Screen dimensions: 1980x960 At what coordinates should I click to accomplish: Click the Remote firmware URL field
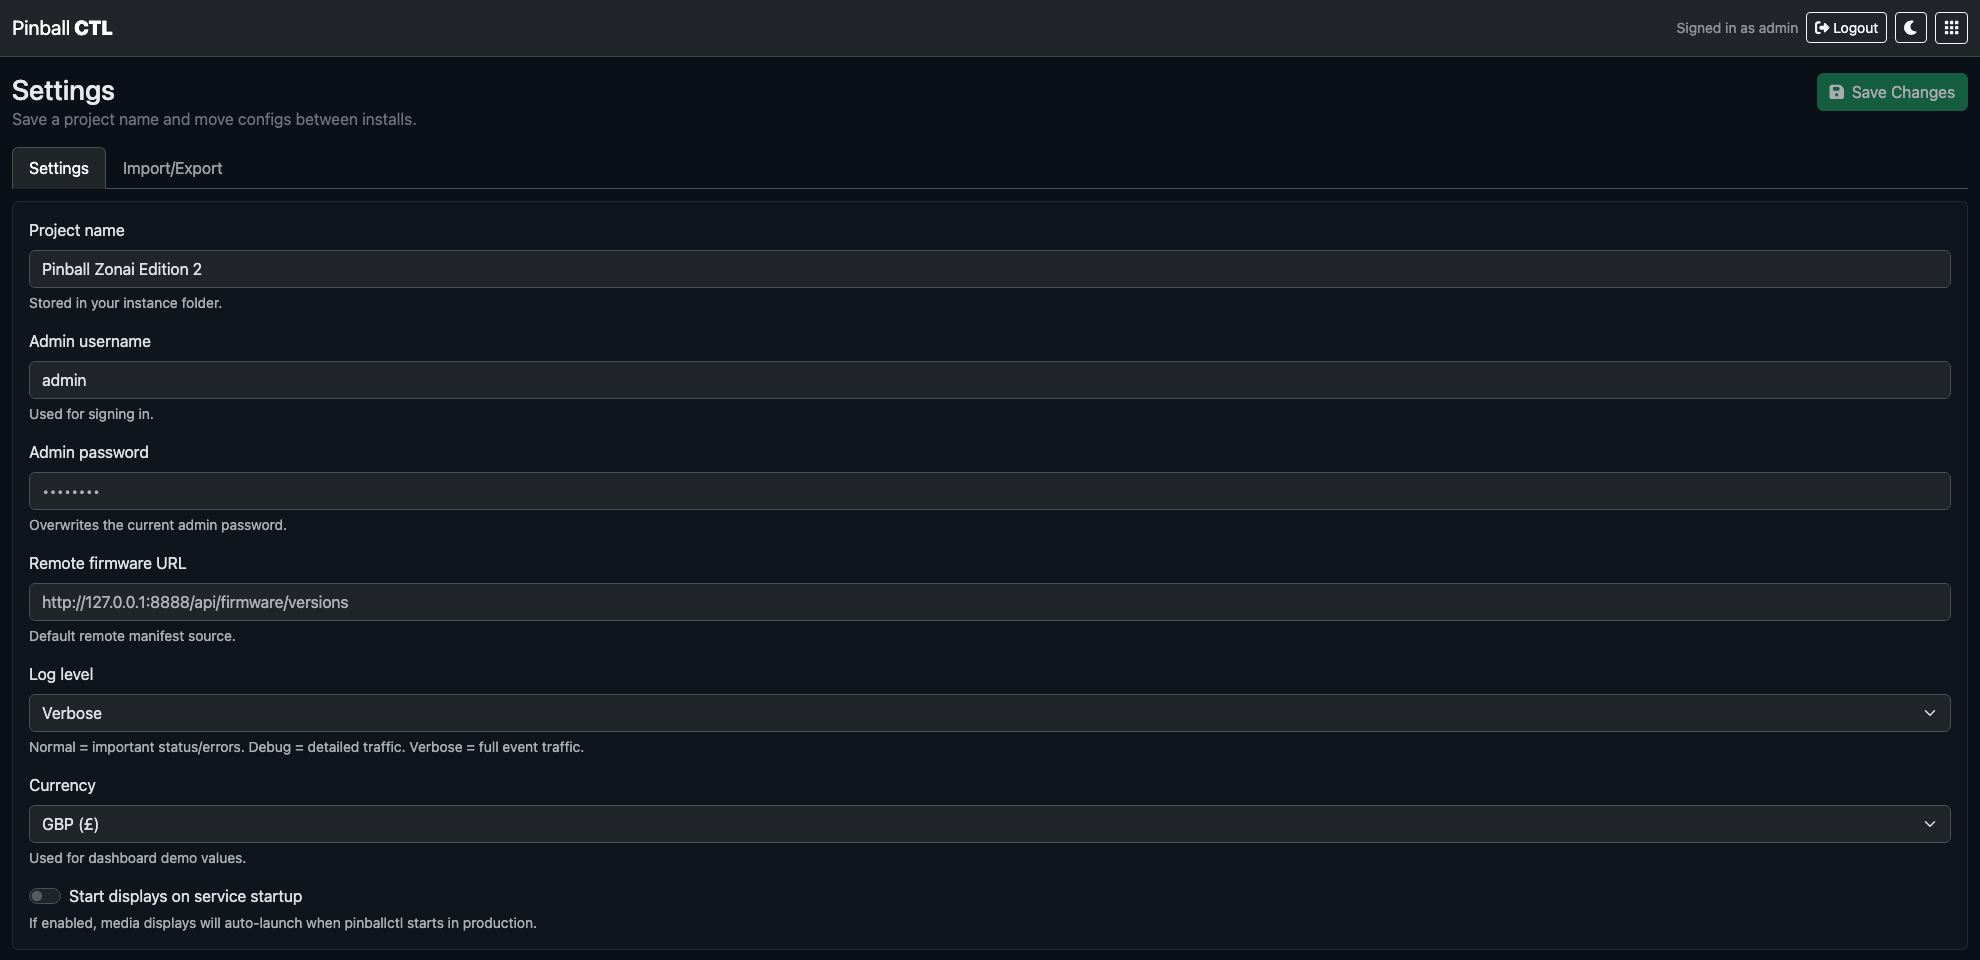[x=989, y=602]
